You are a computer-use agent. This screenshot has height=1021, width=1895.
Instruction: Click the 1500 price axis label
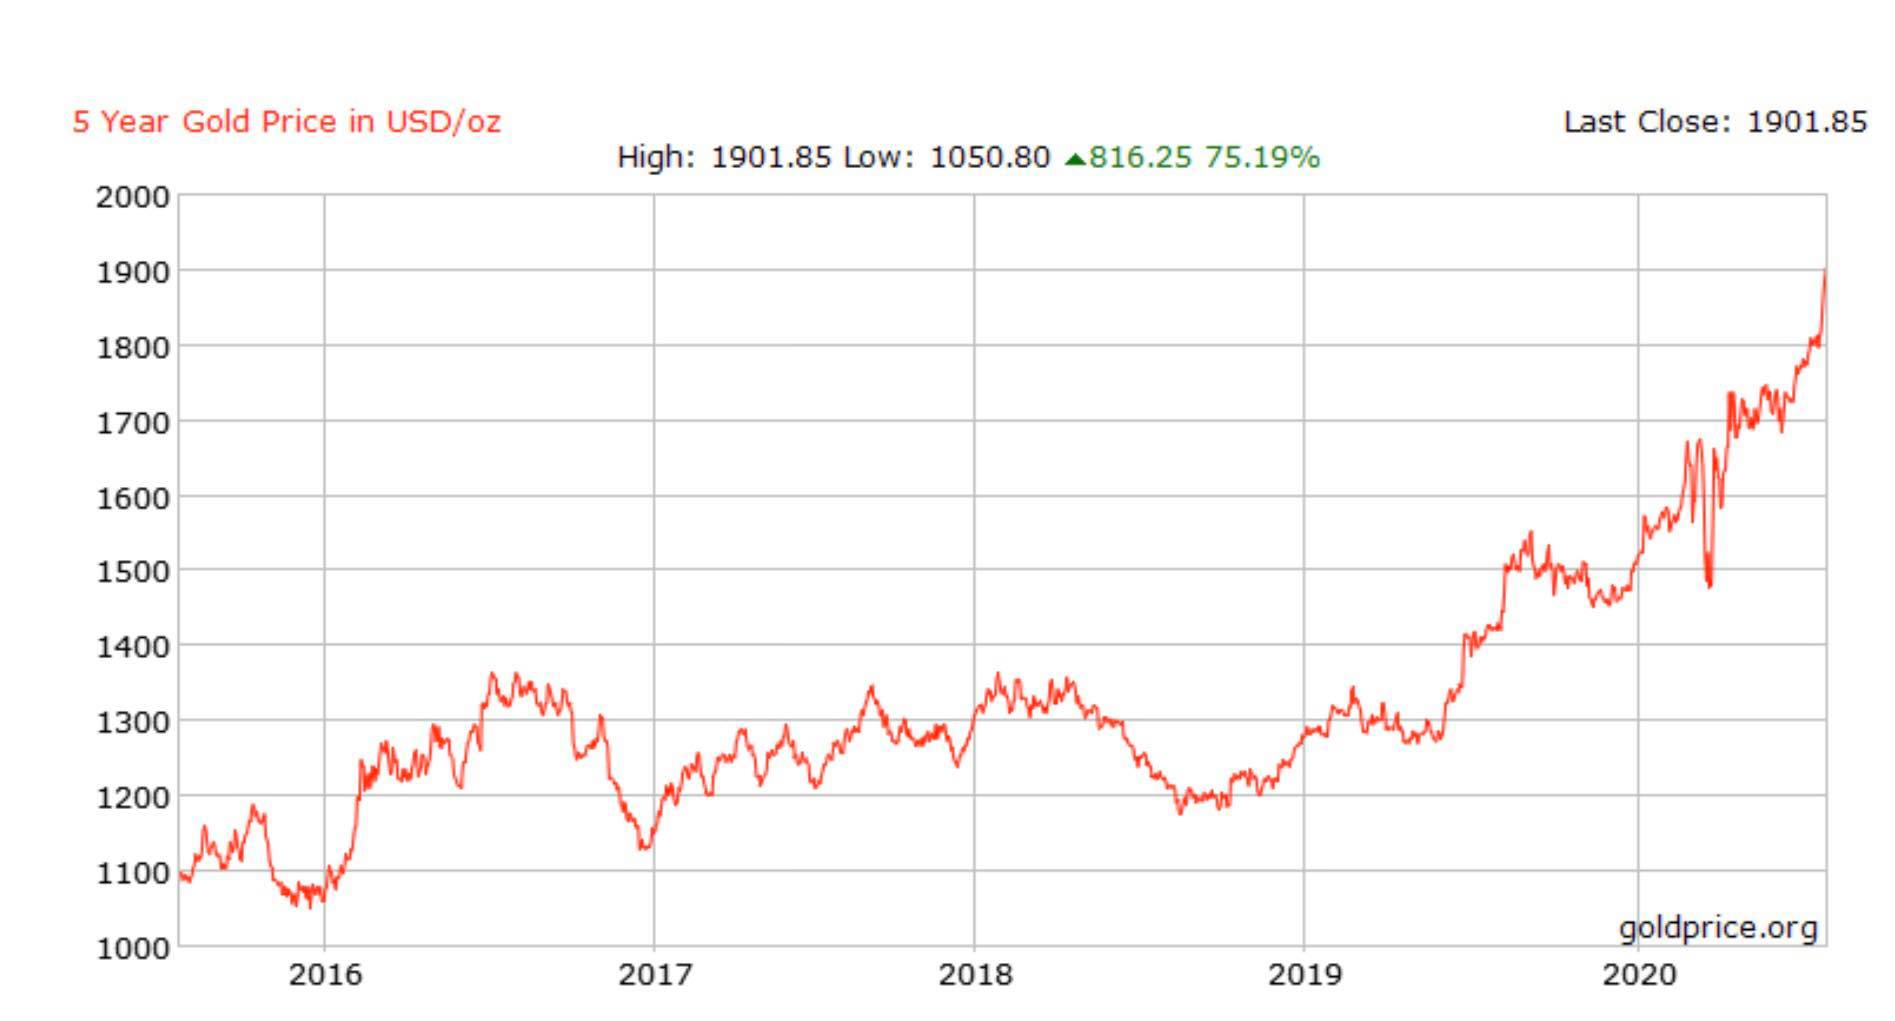133,572
